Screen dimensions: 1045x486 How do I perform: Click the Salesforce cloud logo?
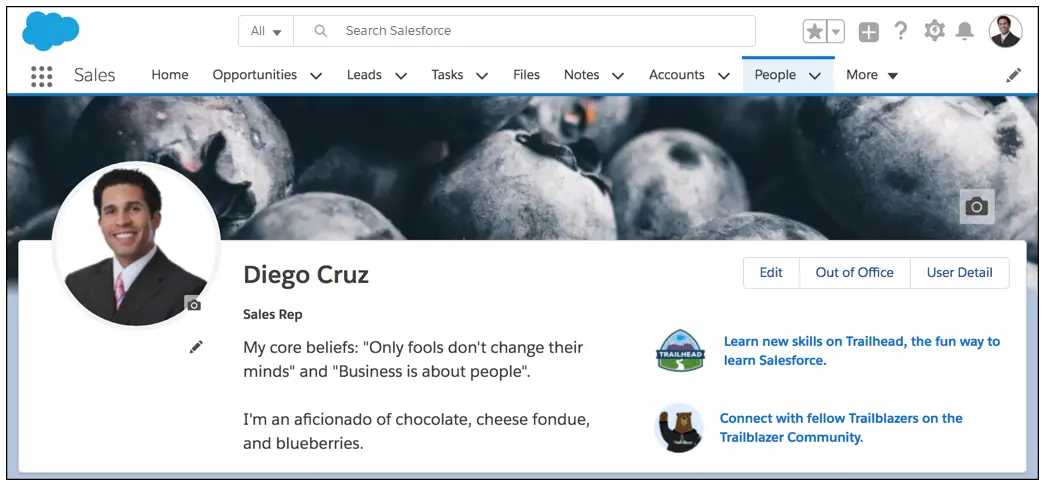pyautogui.click(x=51, y=31)
